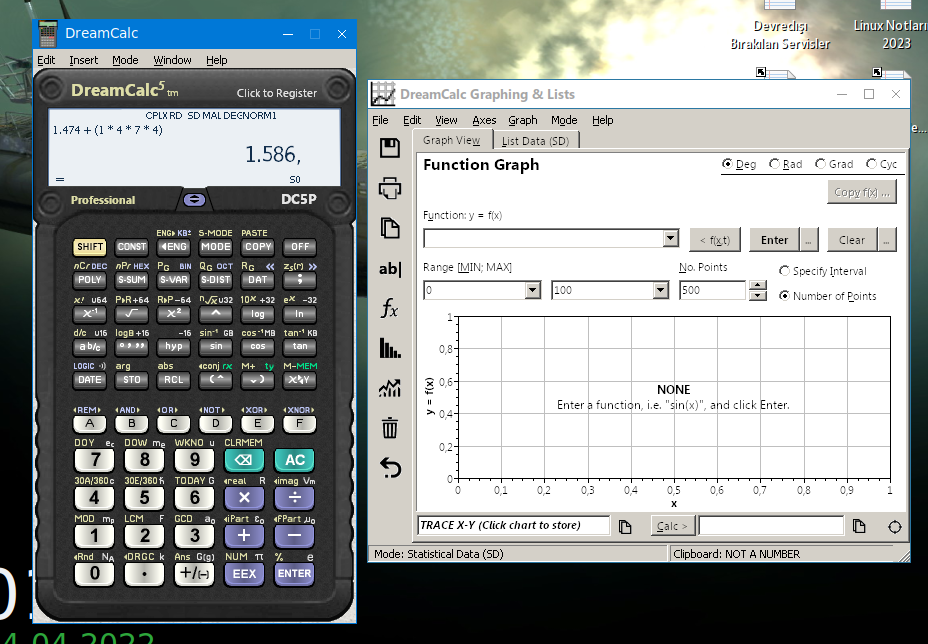Open the Function y = f(x) dropdown arrow
This screenshot has width=928, height=644.
pyautogui.click(x=670, y=238)
